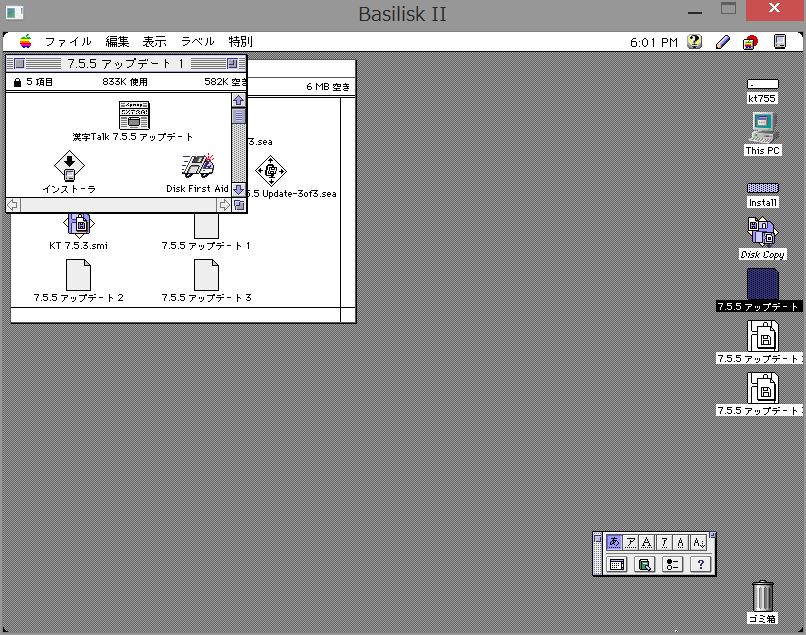Open the green dictionary tool button
This screenshot has width=806, height=635.
click(x=645, y=565)
